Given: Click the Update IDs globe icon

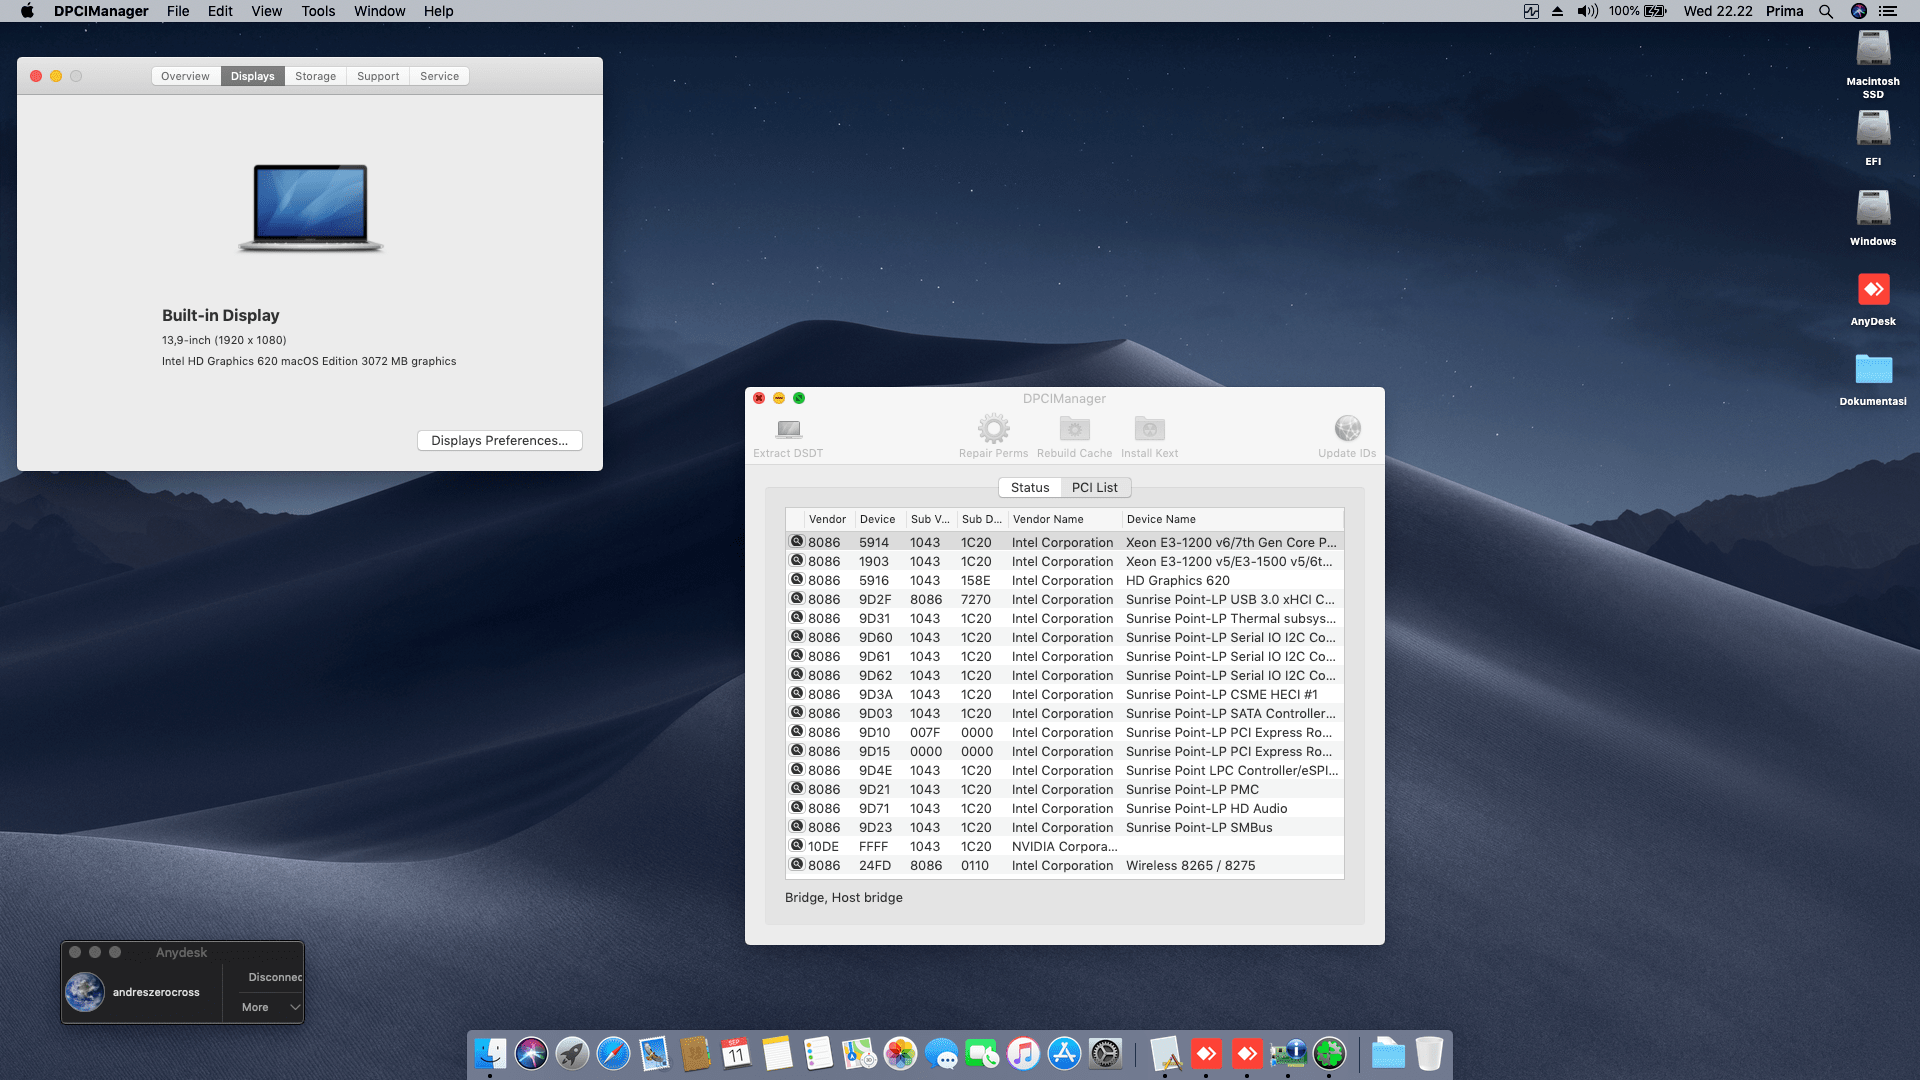Looking at the screenshot, I should 1347,430.
